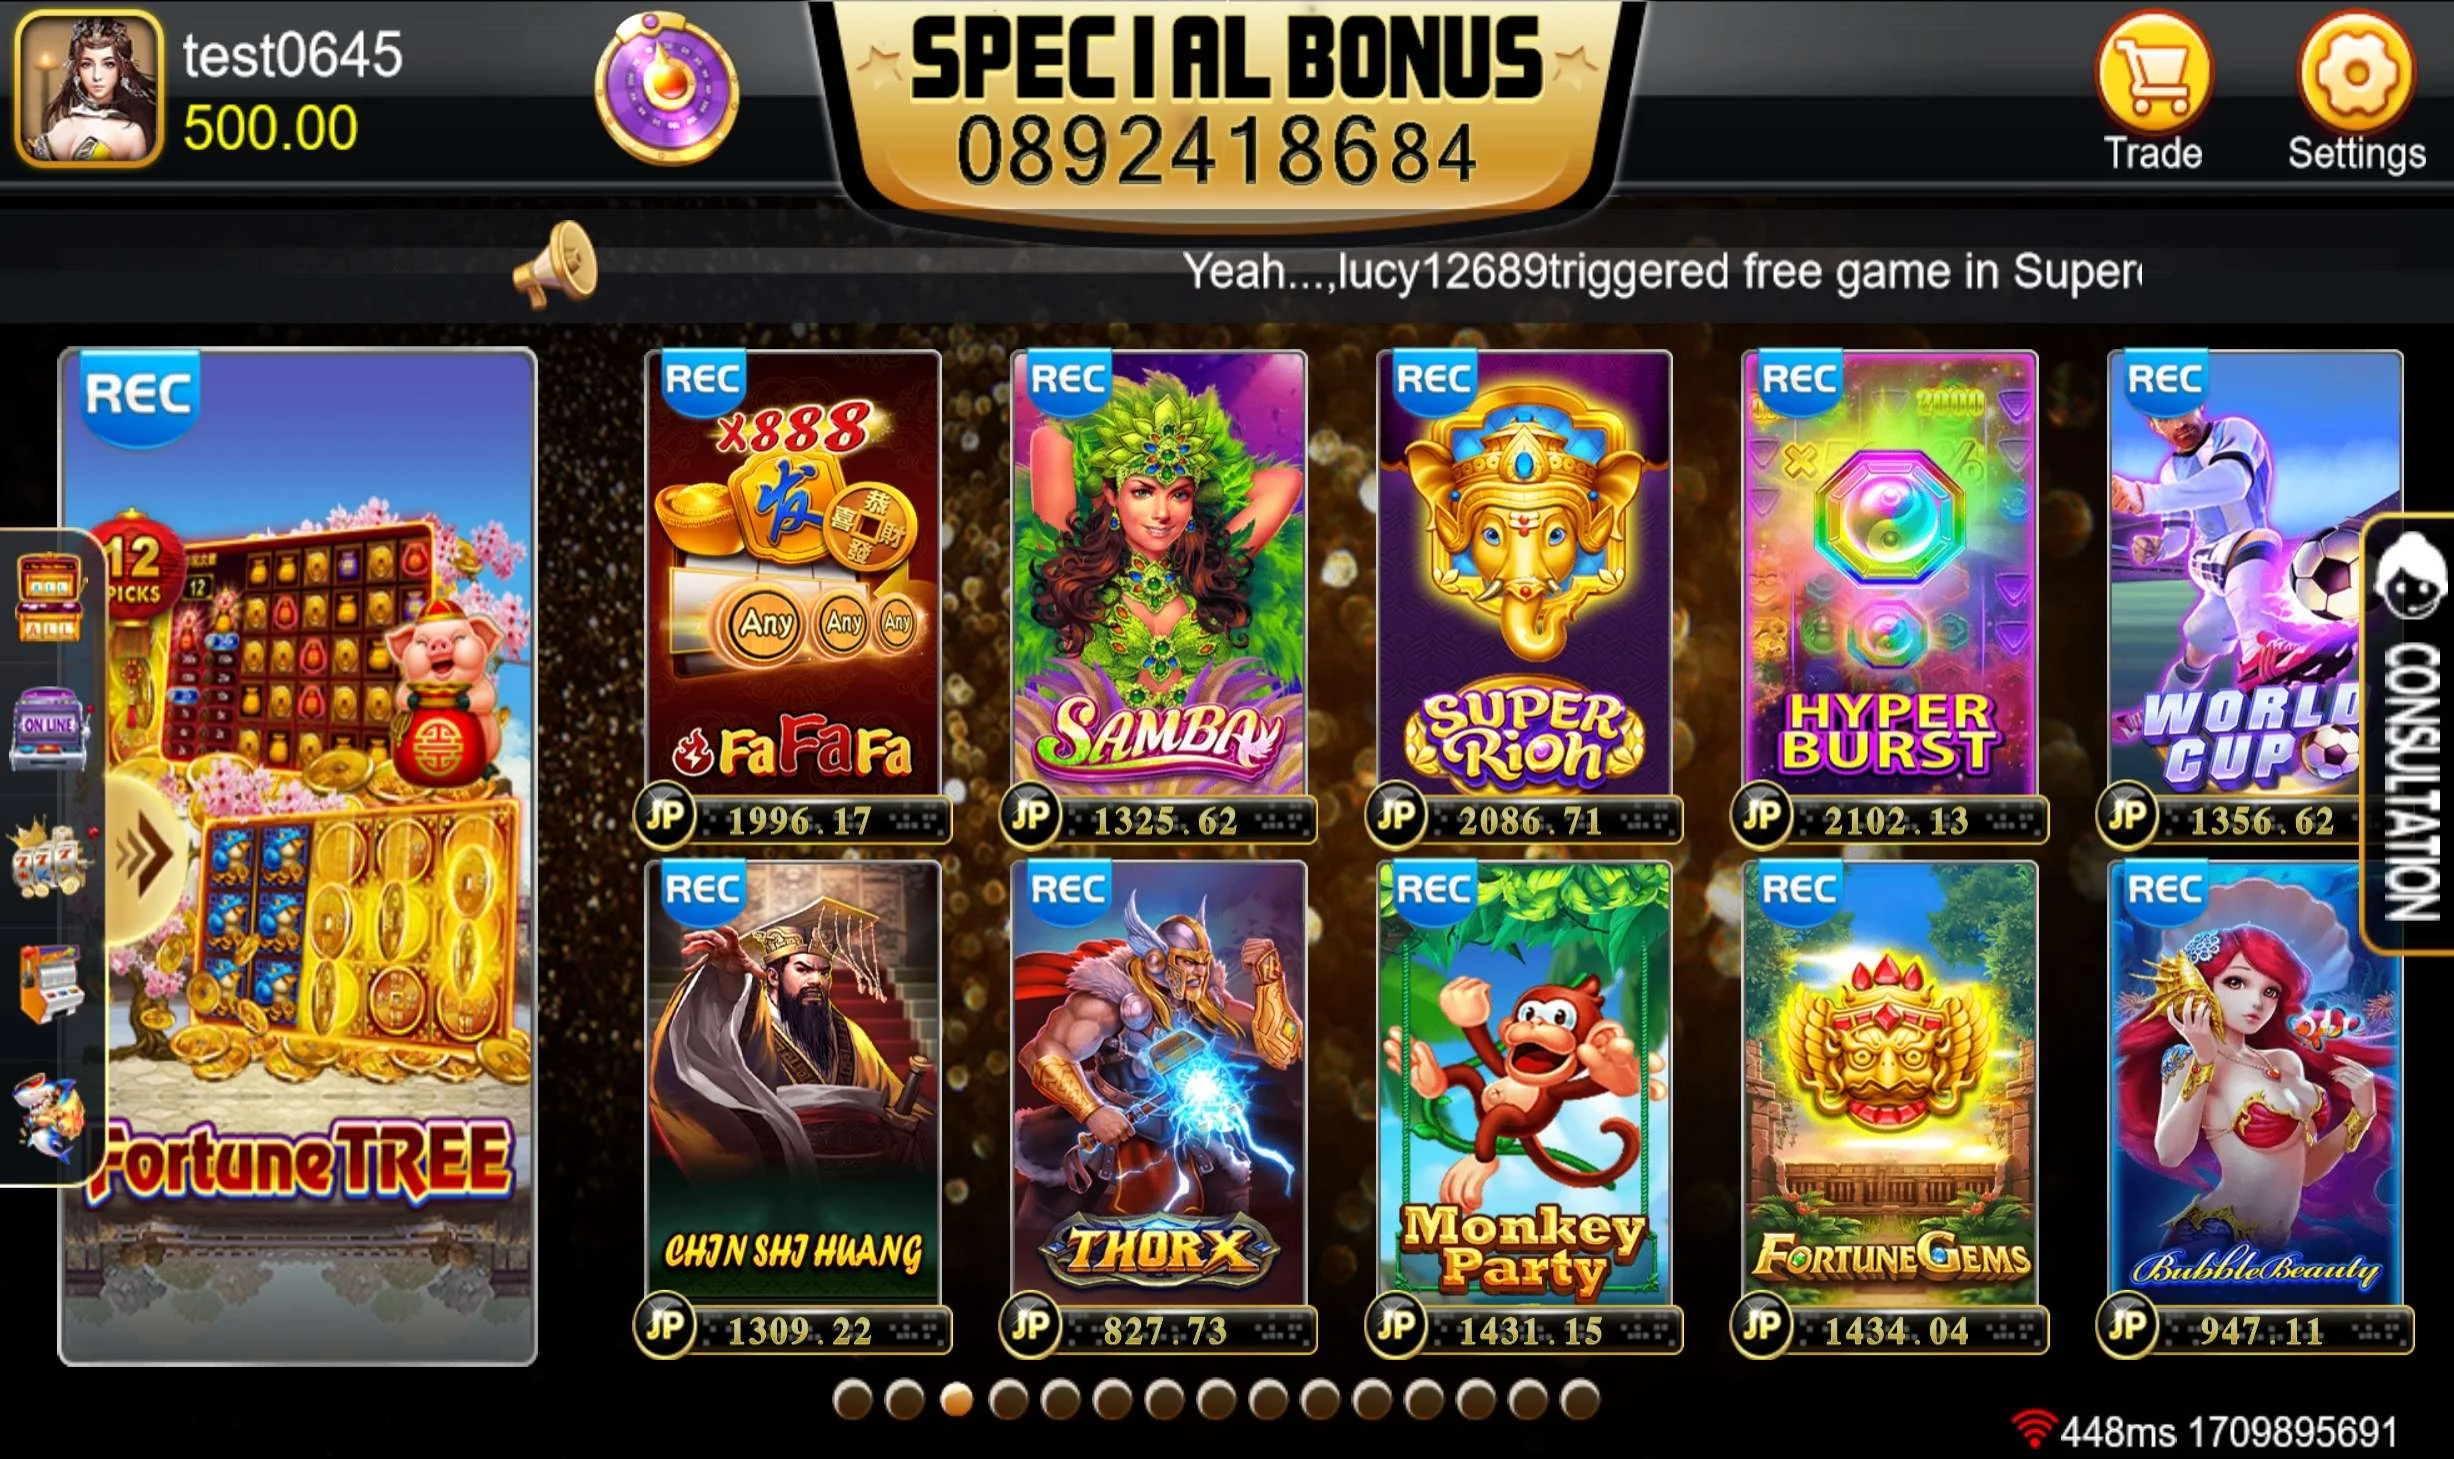Jump to the last page dot
The width and height of the screenshot is (2454, 1459).
pos(1580,1399)
